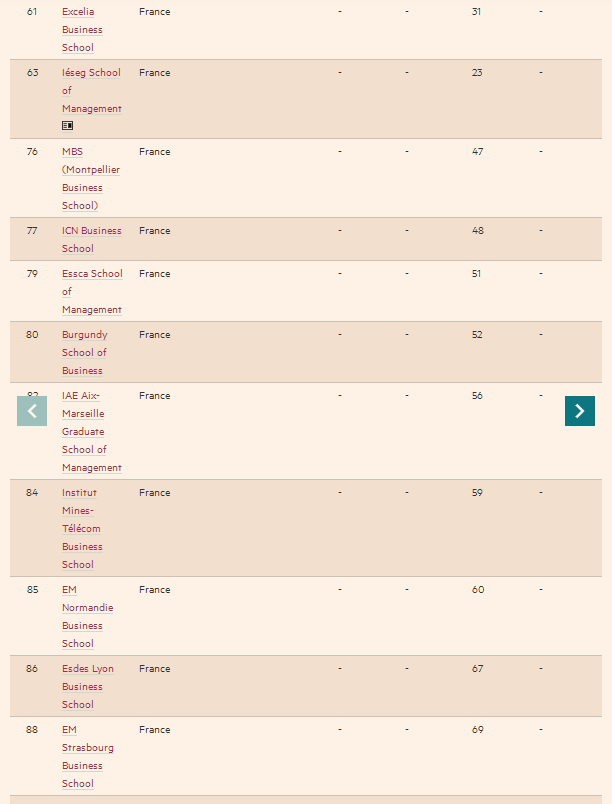612x804 pixels.
Task: Click rank number 76 in the MBS row
Action: pyautogui.click(x=32, y=152)
